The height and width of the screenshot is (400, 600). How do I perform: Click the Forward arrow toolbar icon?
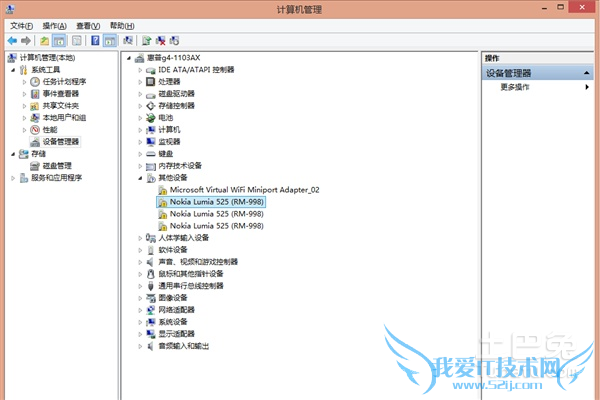click(26, 41)
